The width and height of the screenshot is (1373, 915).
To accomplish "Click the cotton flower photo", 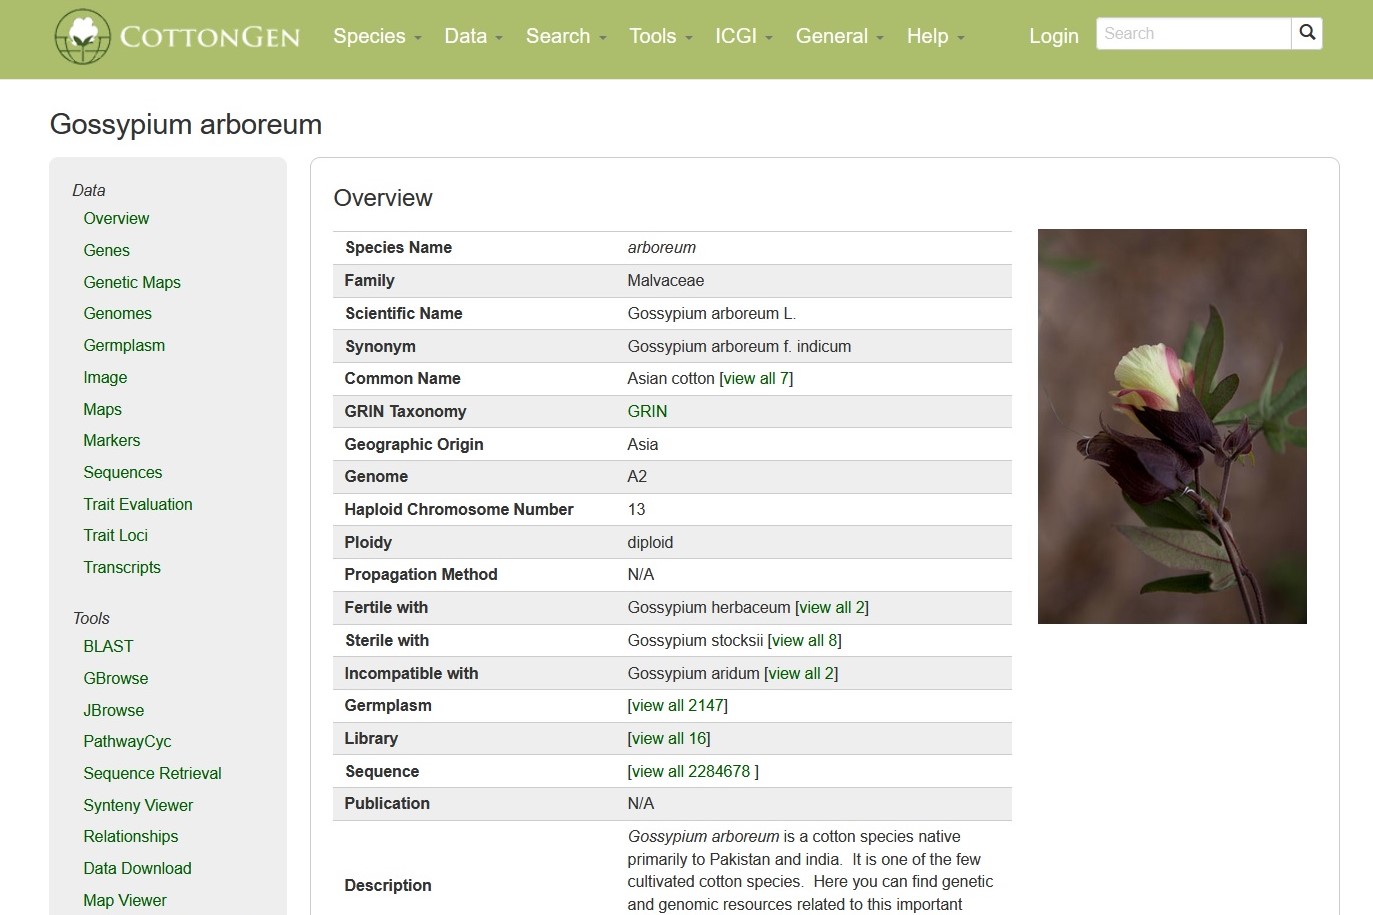I will point(1172,426).
